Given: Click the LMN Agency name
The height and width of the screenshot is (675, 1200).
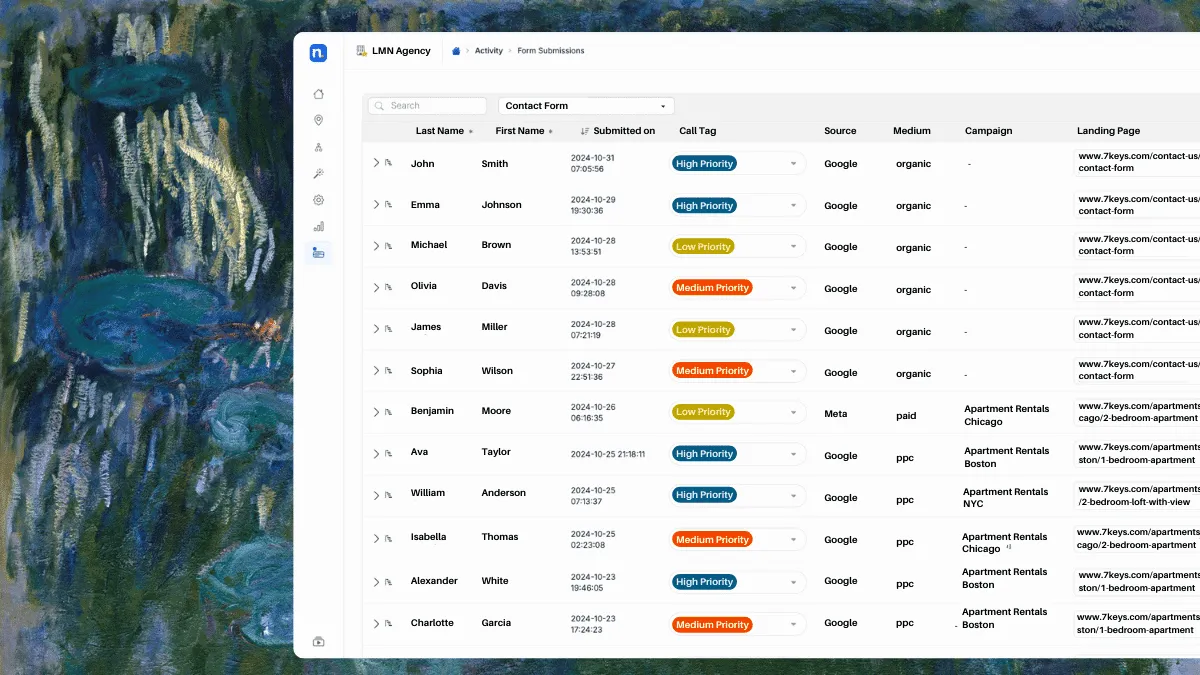Looking at the screenshot, I should tap(402, 51).
